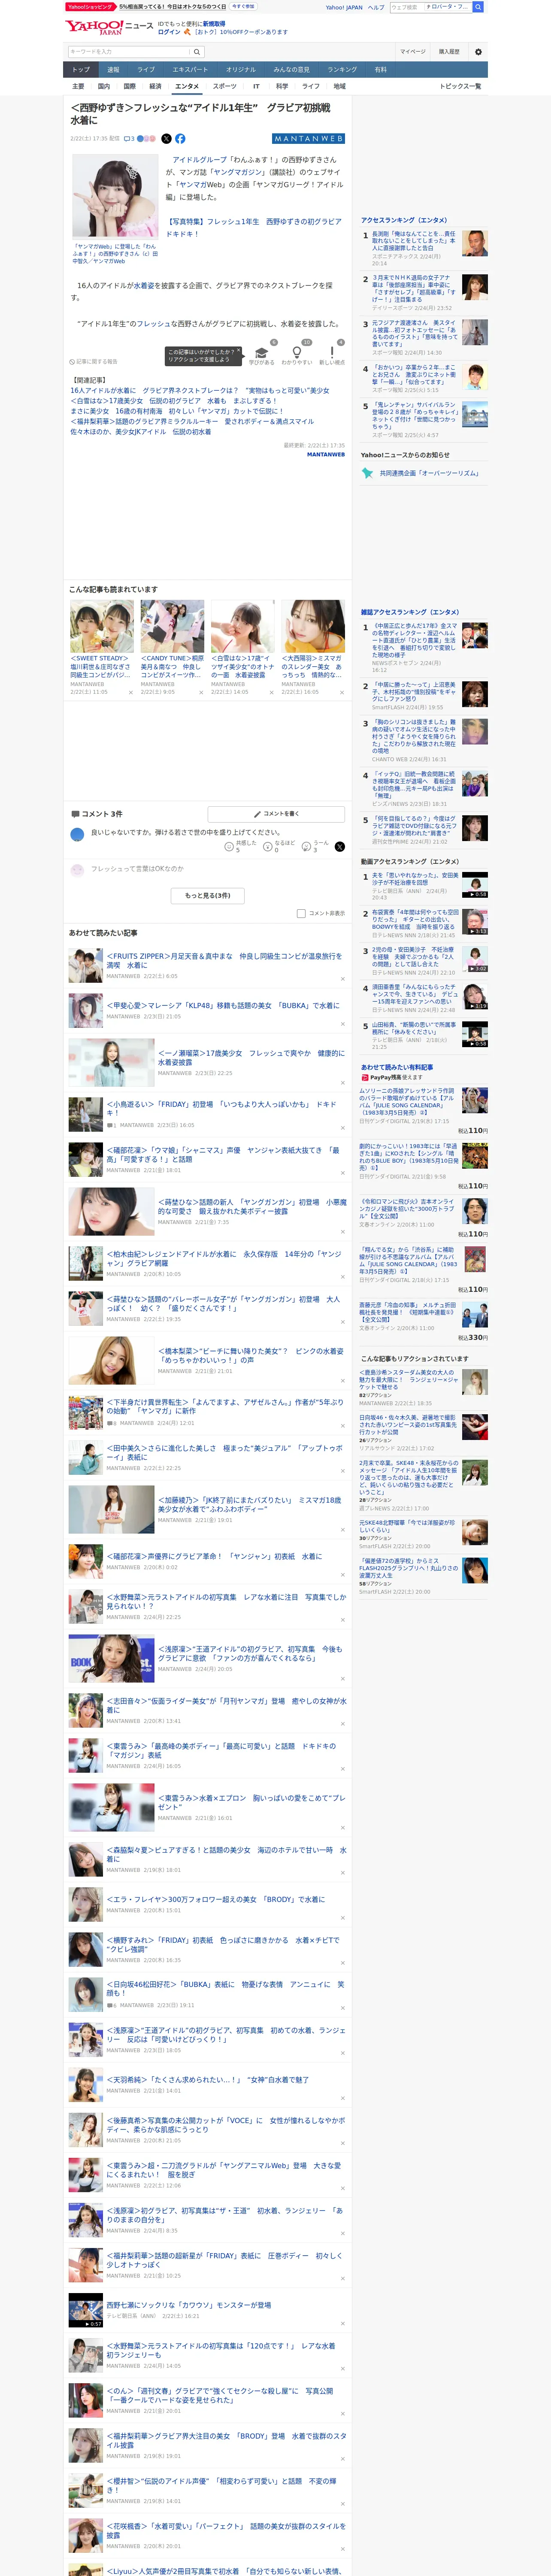Viewport: 551px width, 2576px height.
Task: Click the コメントを書く button
Action: [276, 814]
